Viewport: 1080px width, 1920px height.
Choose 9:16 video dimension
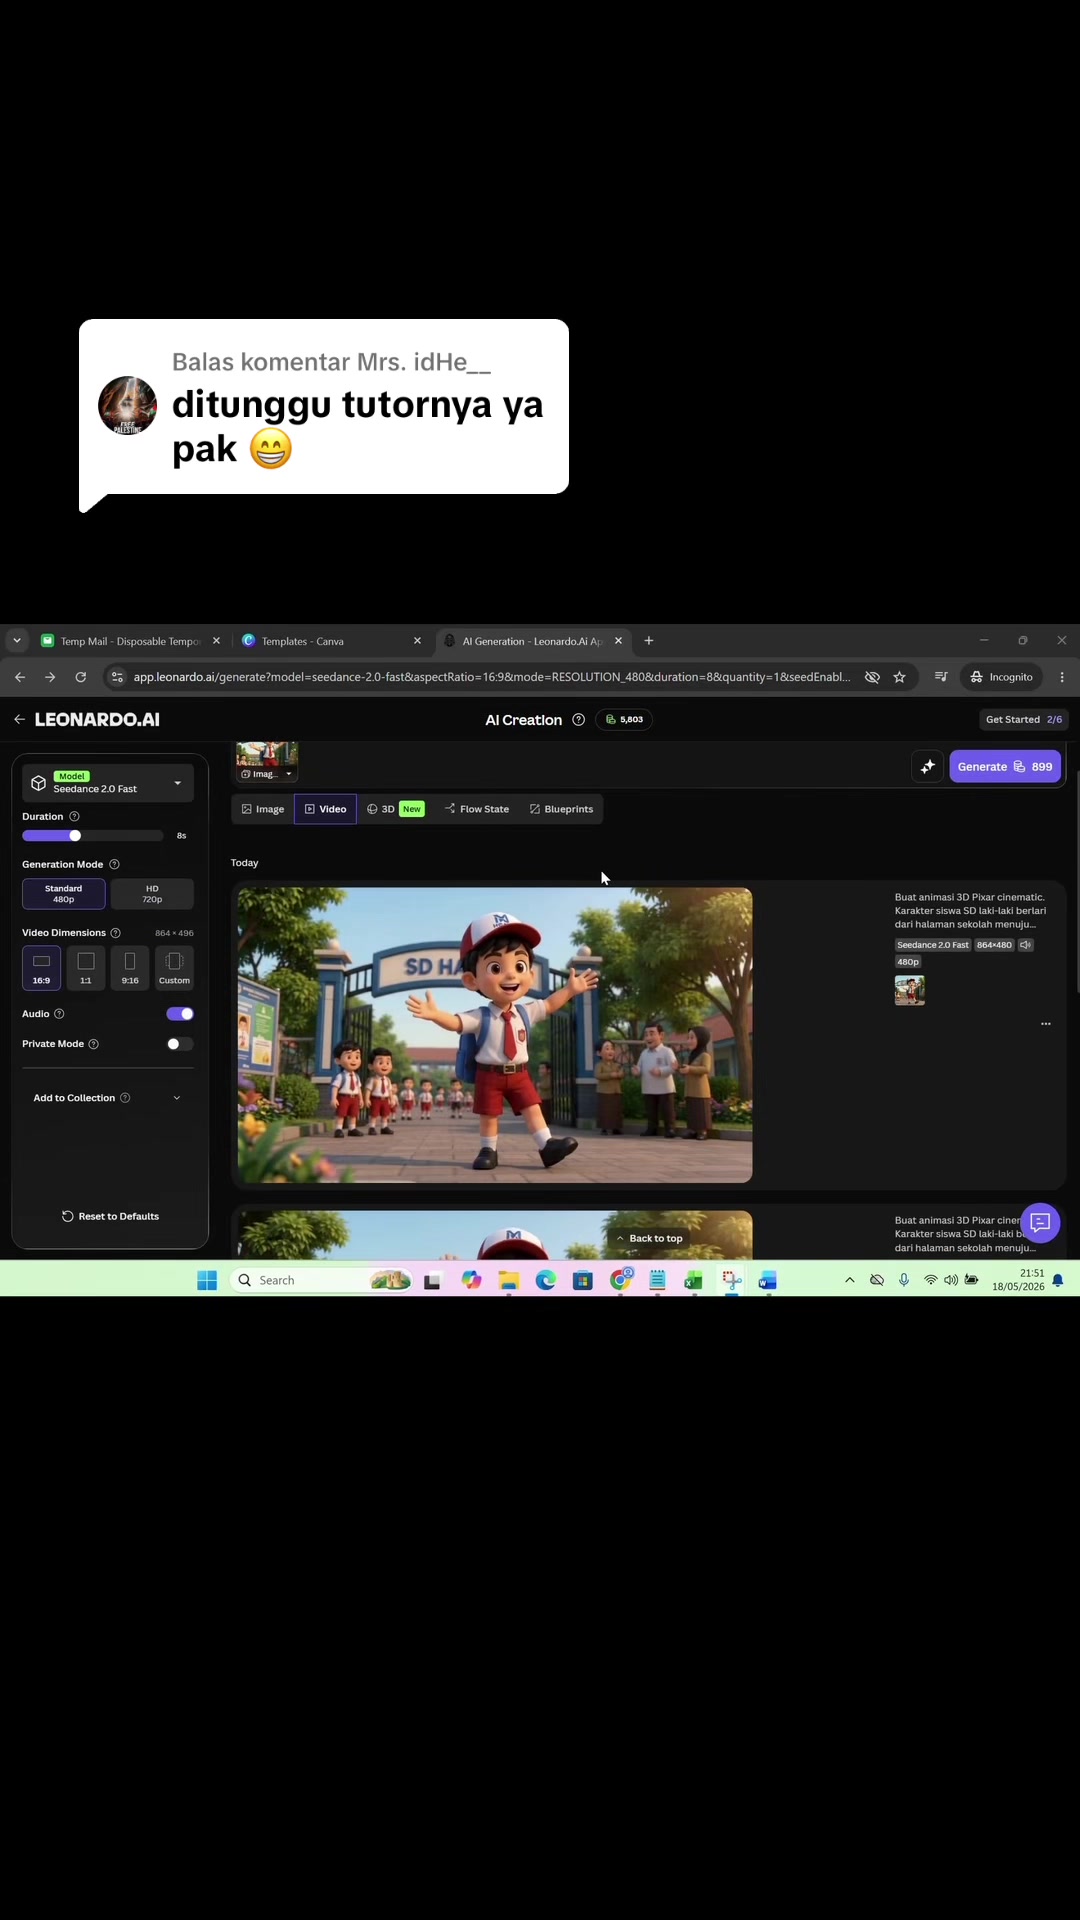pyautogui.click(x=130, y=968)
